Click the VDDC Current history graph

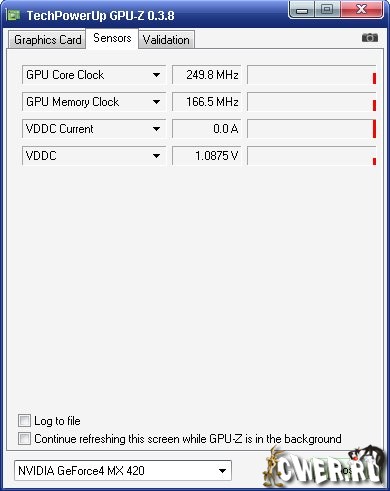[x=312, y=129]
